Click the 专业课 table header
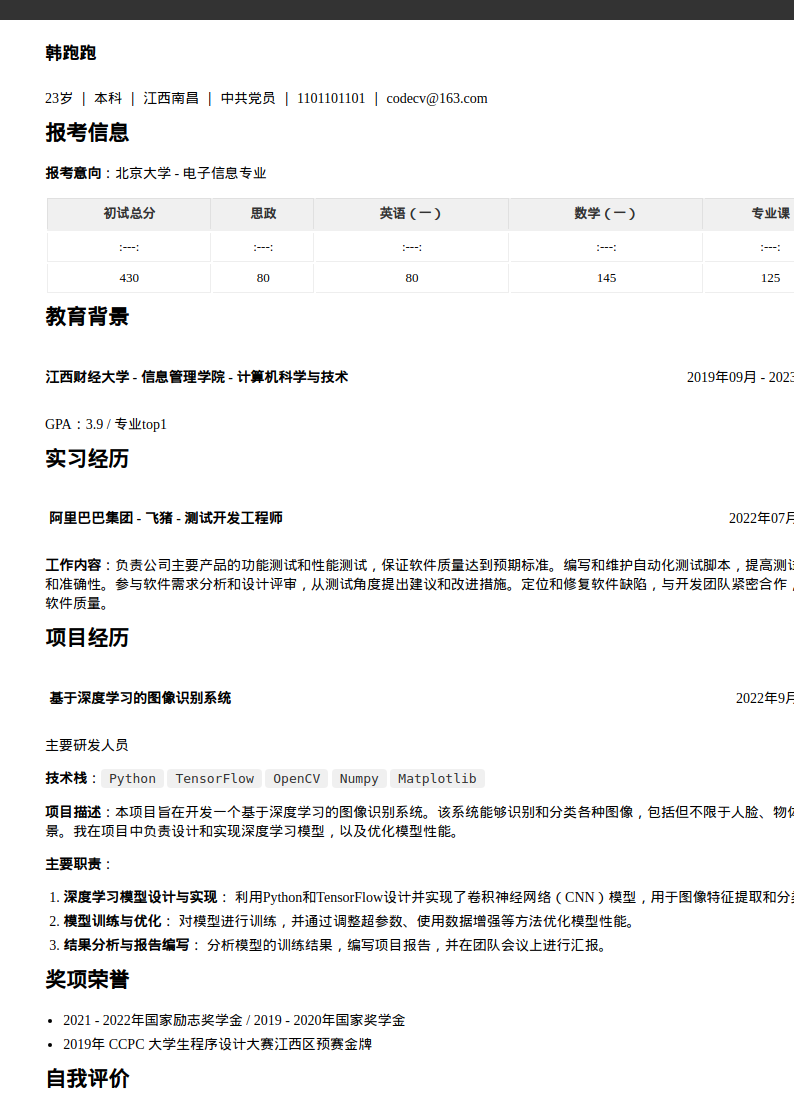794x1100 pixels. tap(770, 213)
